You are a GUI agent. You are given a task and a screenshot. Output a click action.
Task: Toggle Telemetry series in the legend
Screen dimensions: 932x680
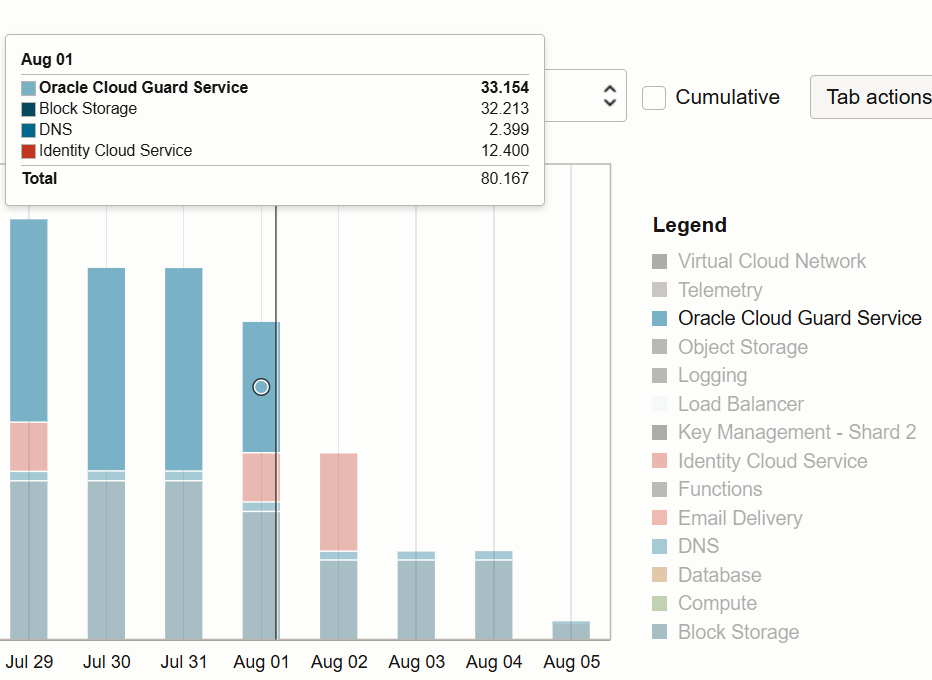pos(707,289)
